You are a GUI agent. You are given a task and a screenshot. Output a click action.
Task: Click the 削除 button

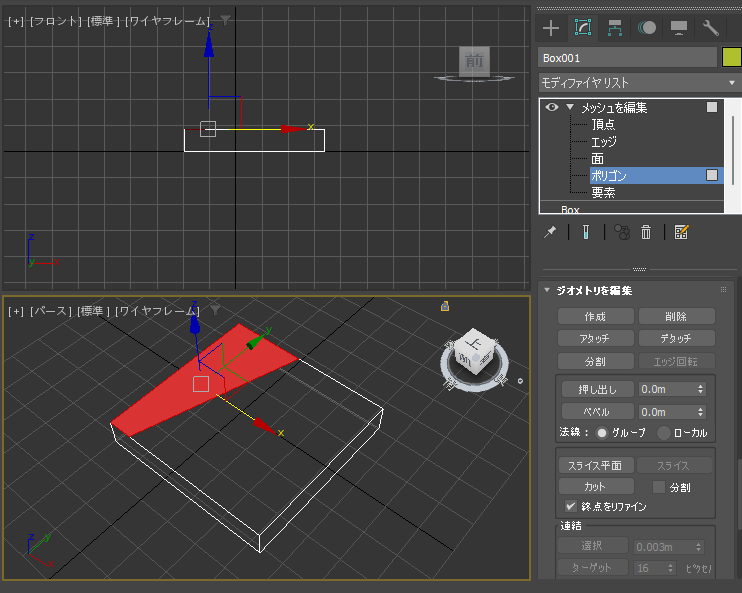click(x=676, y=316)
